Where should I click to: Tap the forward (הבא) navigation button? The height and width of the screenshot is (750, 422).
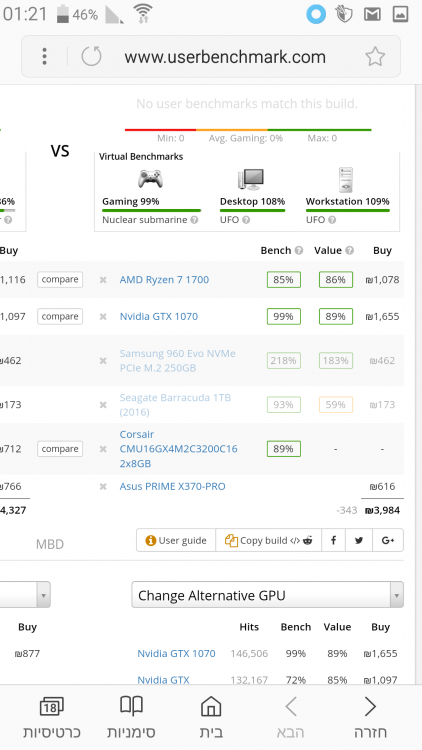point(290,717)
